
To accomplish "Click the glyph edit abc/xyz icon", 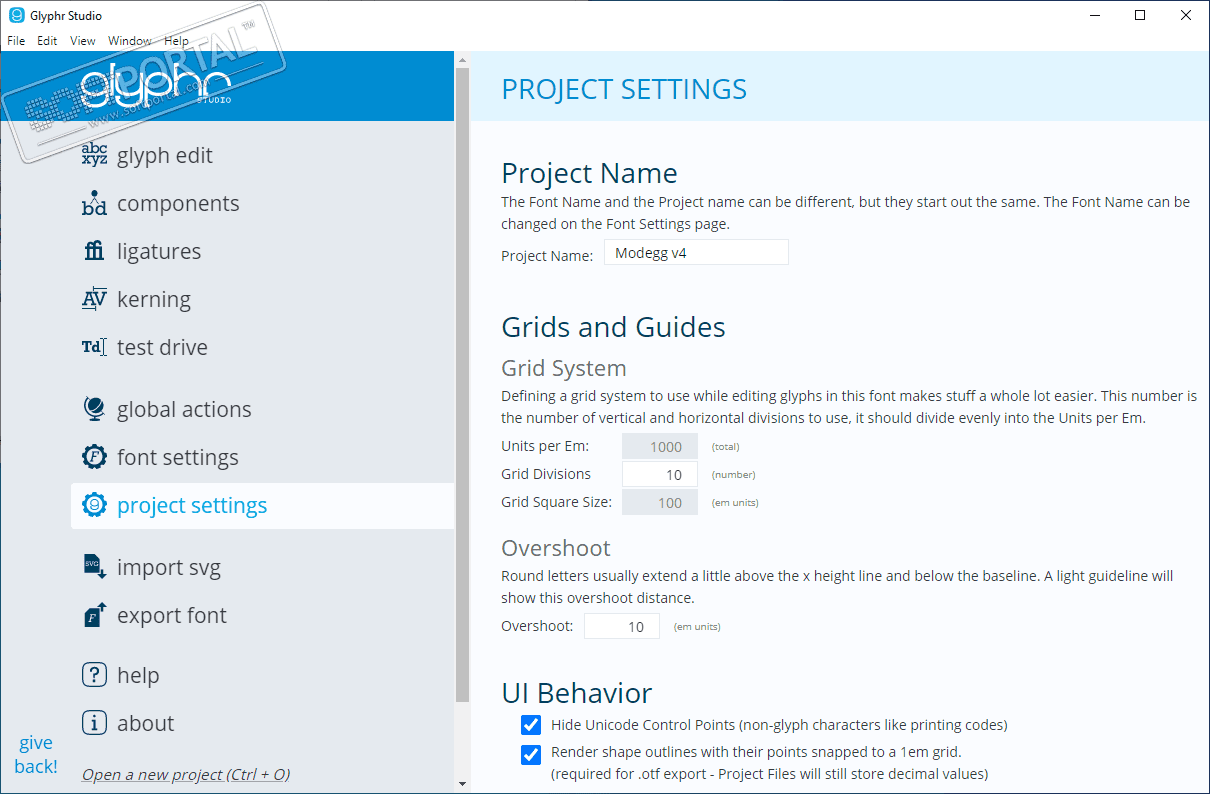I will point(94,155).
